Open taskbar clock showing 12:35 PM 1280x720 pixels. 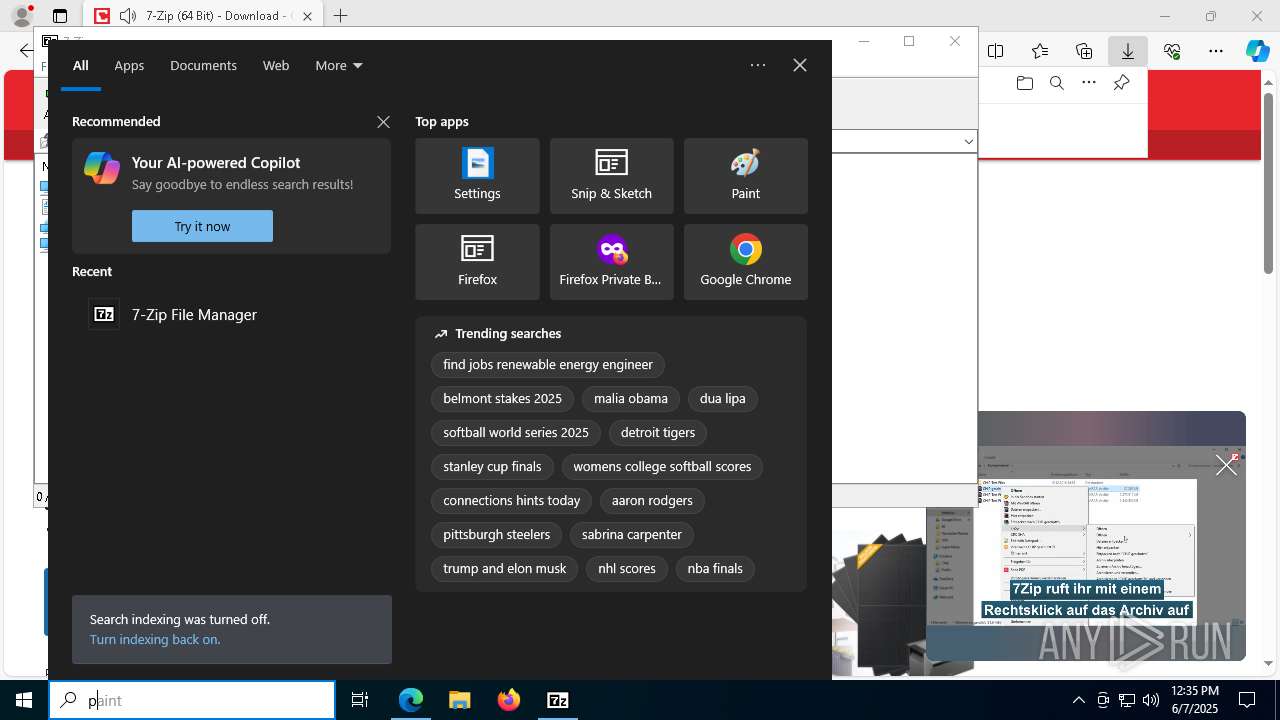(x=1194, y=700)
